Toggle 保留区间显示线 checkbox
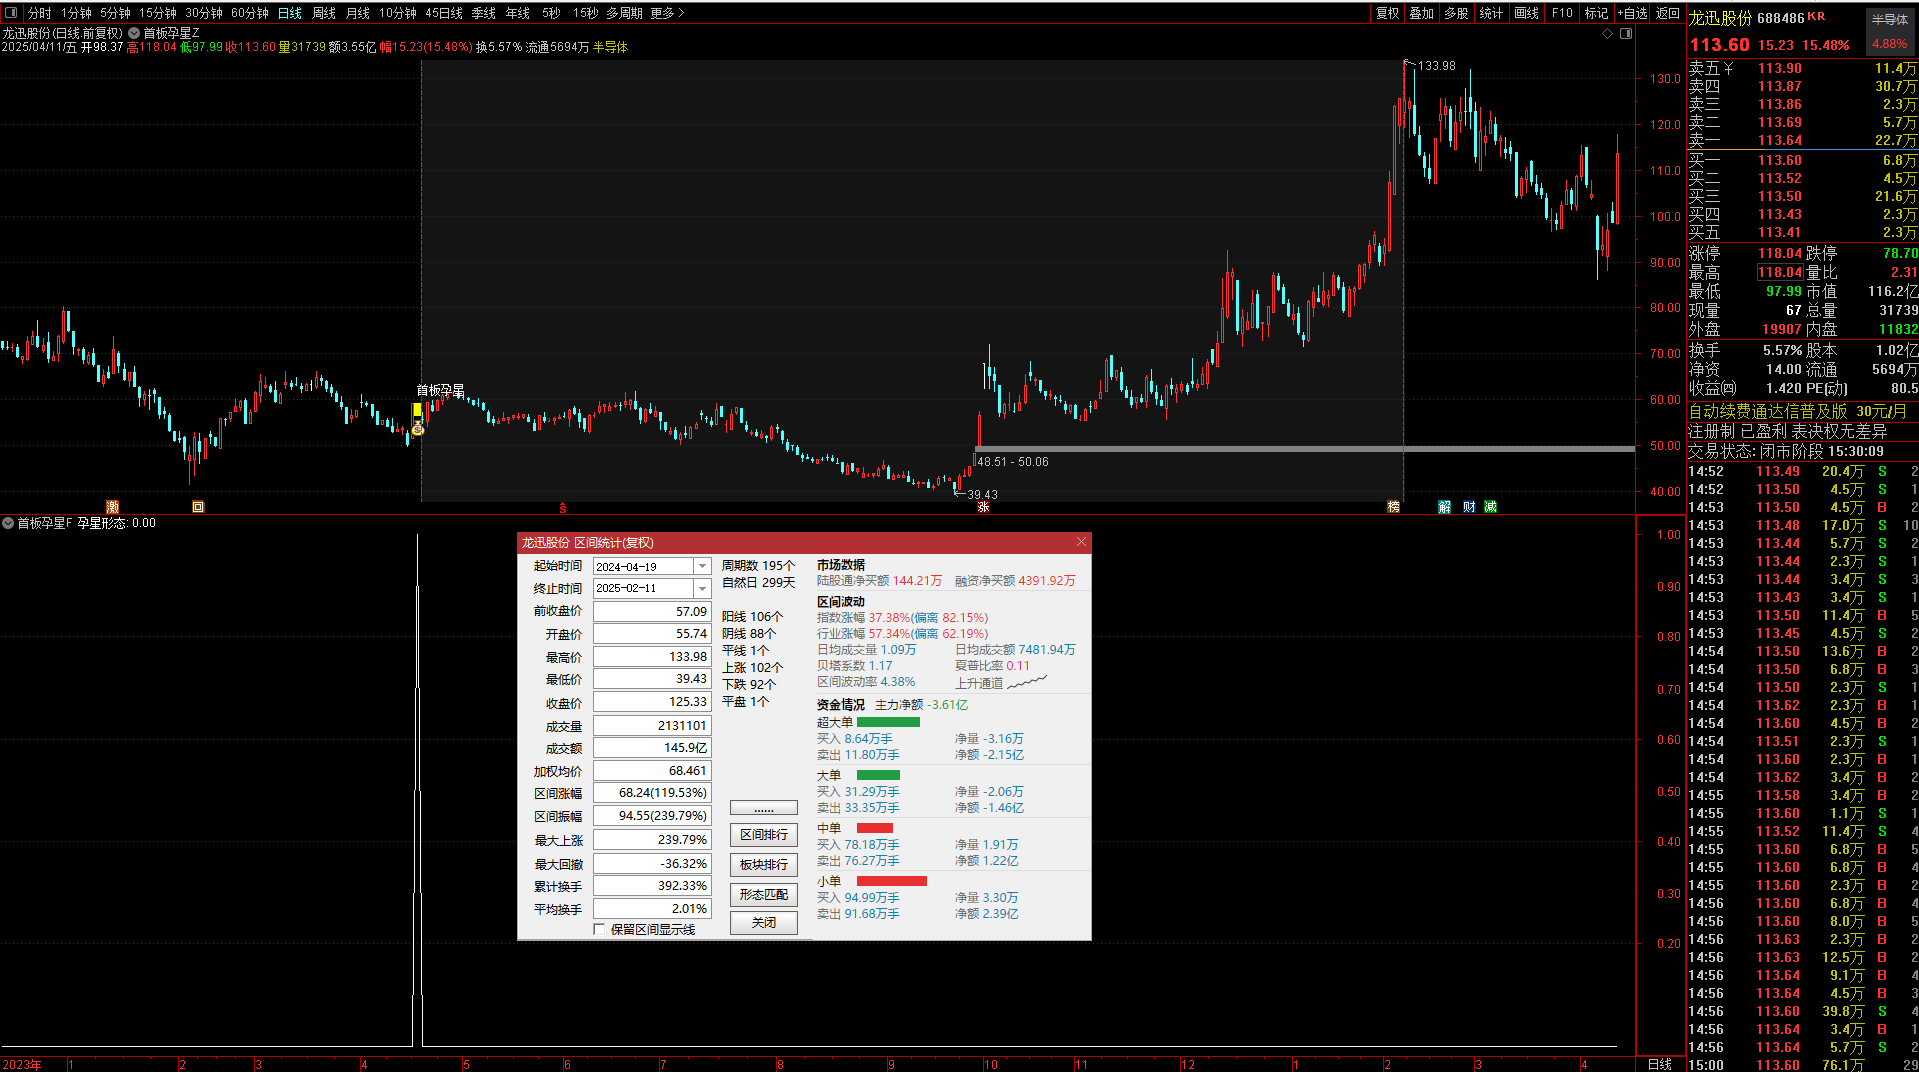This screenshot has height=1072, width=1919. pos(599,930)
